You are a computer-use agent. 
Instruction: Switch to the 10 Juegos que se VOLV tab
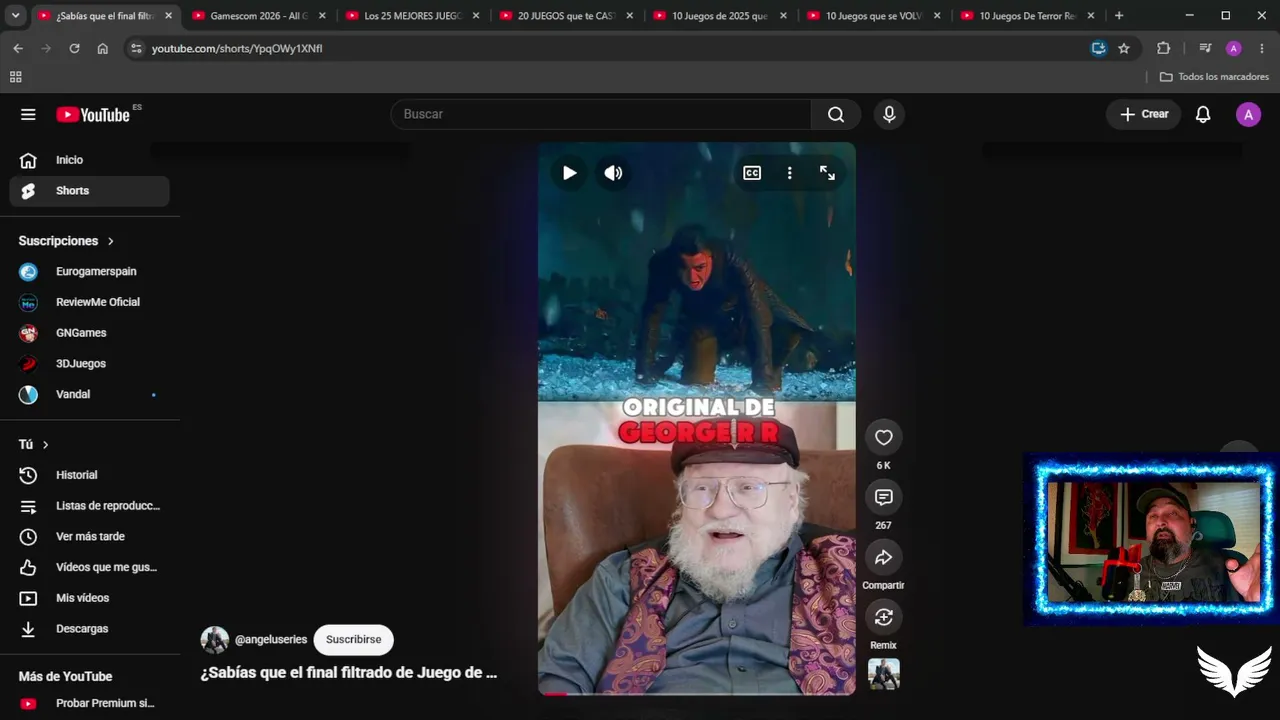click(873, 16)
